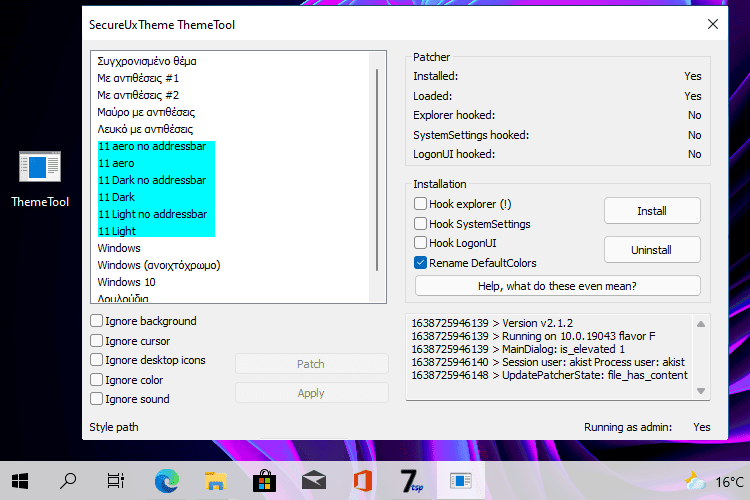Image resolution: width=750 pixels, height=500 pixels.
Task: Click the 'Running as admin:' label
Action: coord(628,427)
